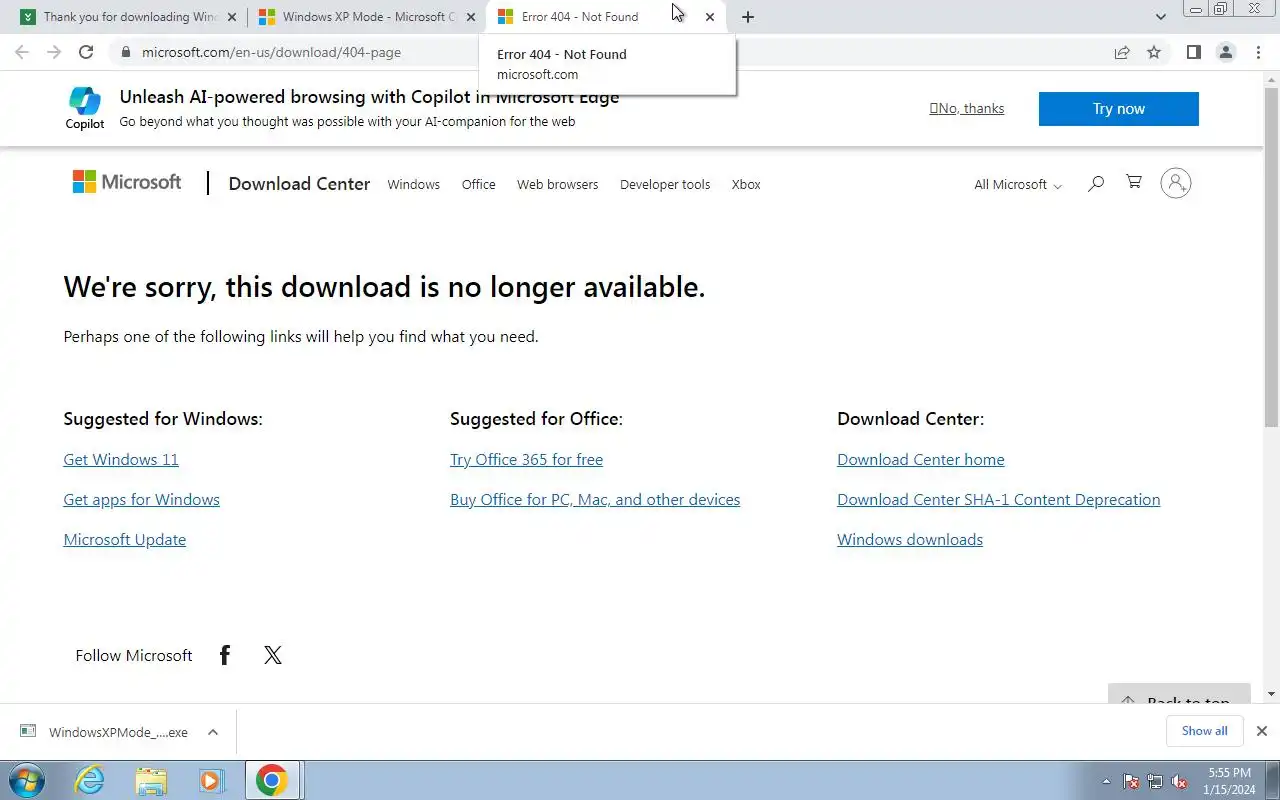Open the Get Windows 11 link
The height and width of the screenshot is (800, 1280).
pos(121,460)
